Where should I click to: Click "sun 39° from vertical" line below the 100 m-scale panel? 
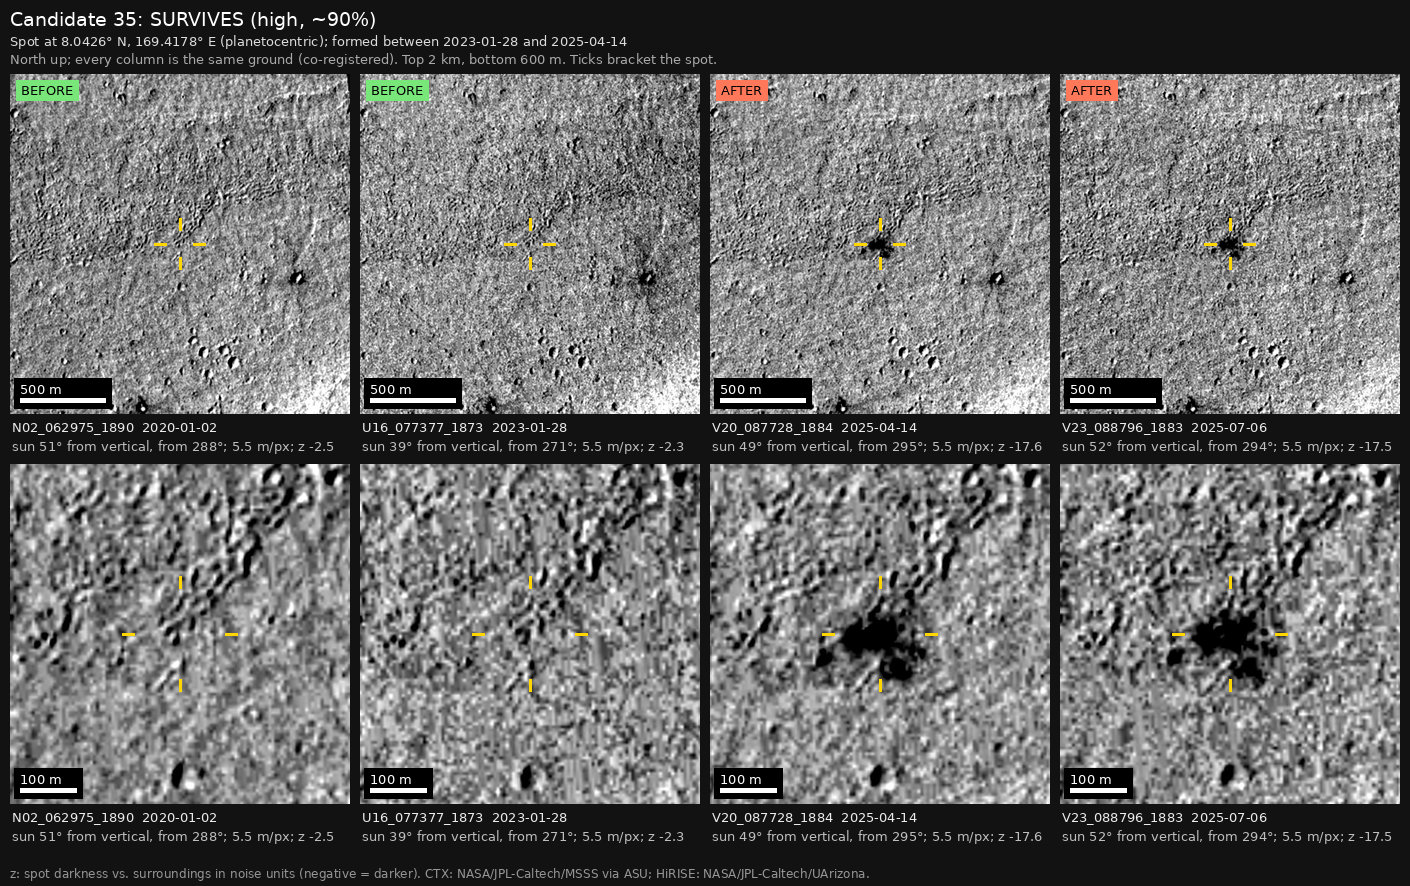click(x=523, y=837)
